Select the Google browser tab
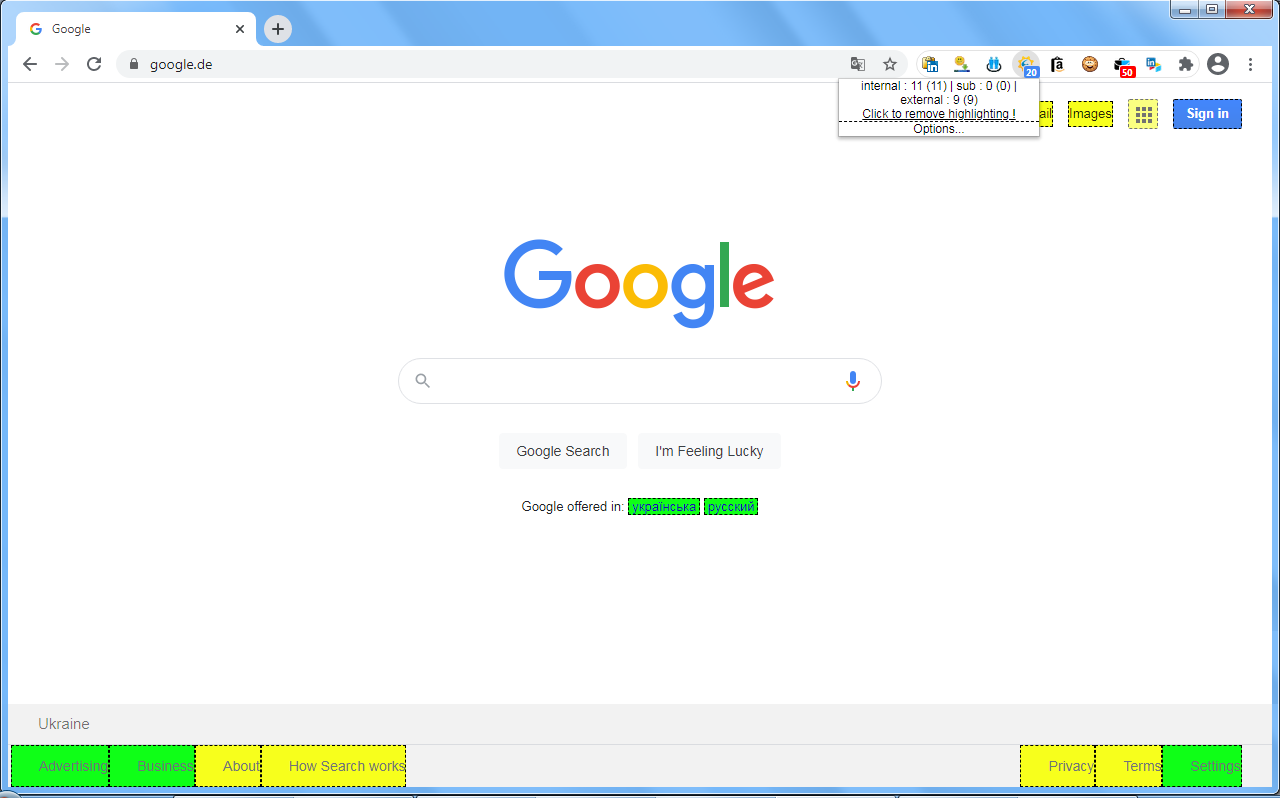Viewport: 1280px width, 800px height. tap(136, 29)
